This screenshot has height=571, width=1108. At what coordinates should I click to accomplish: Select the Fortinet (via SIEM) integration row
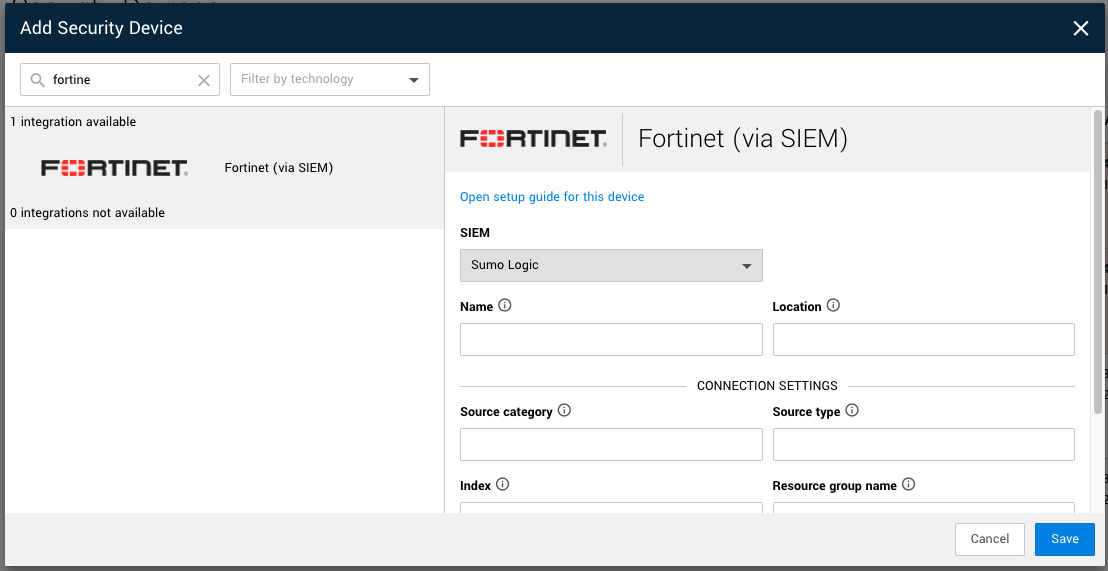[225, 167]
